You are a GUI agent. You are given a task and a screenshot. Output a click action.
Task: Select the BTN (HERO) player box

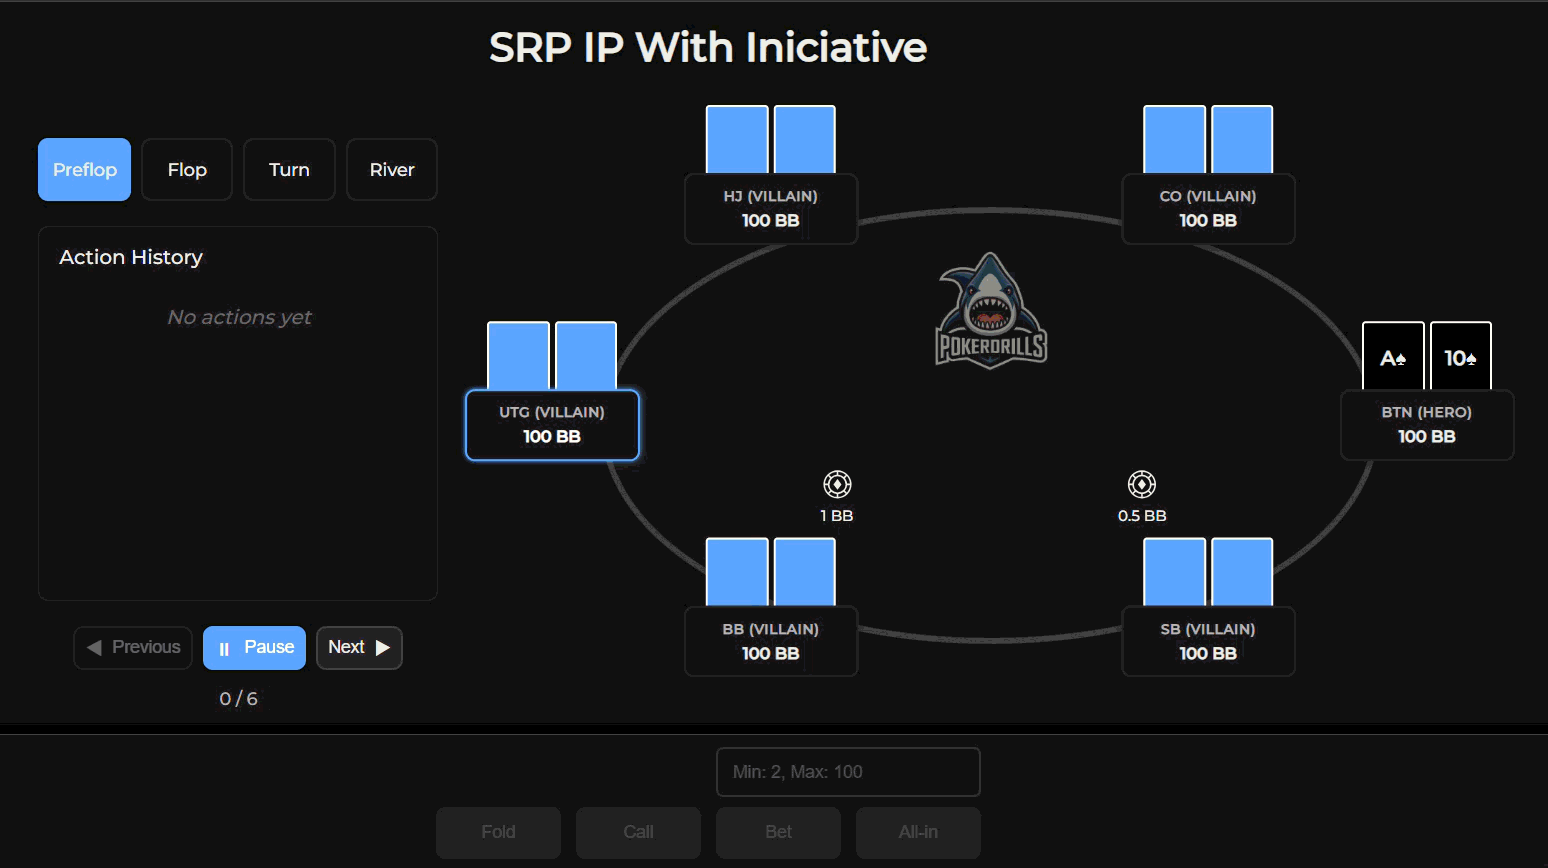1426,425
